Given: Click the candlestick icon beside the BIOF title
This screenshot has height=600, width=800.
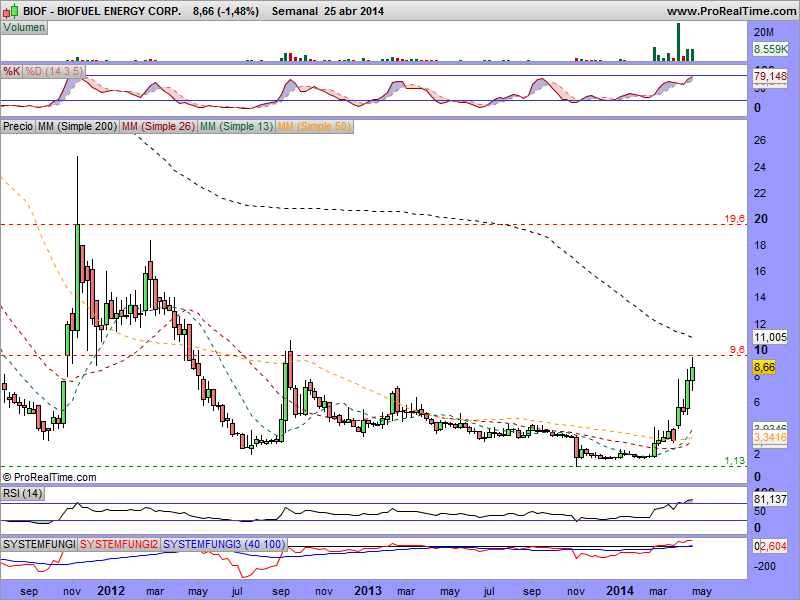Looking at the screenshot, I should point(11,11).
